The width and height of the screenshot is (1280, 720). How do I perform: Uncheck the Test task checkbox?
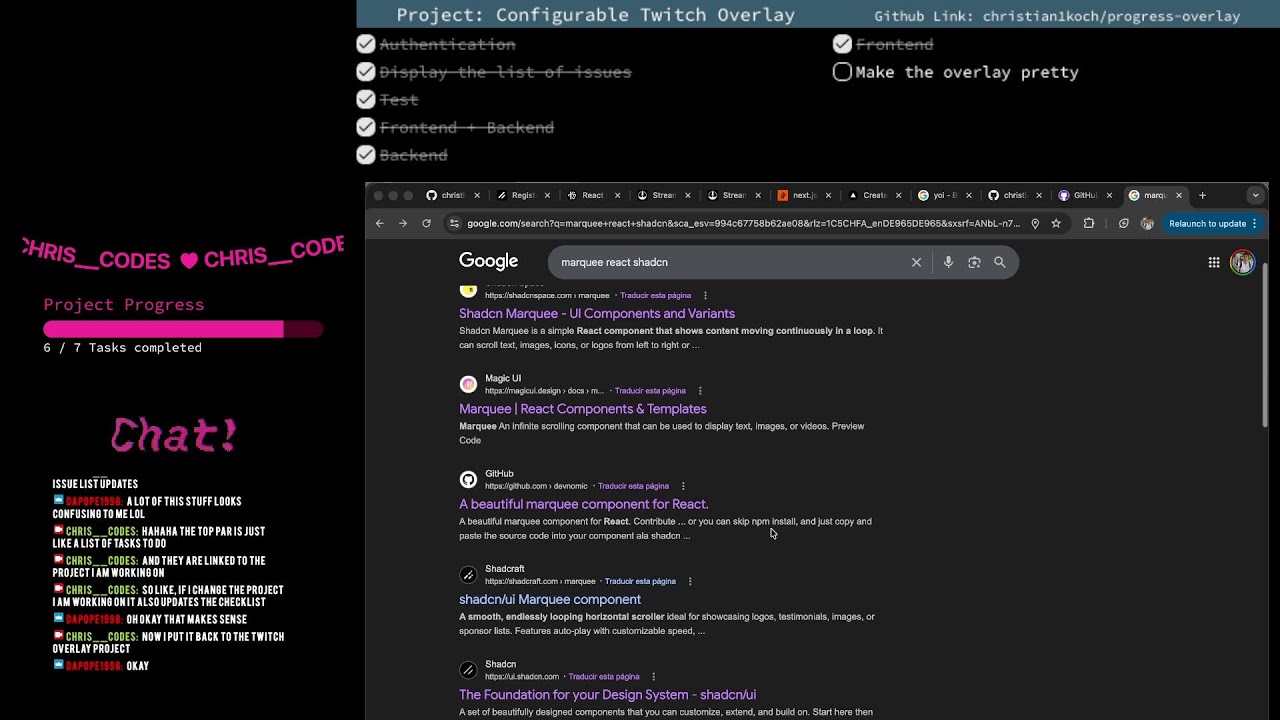tap(366, 99)
